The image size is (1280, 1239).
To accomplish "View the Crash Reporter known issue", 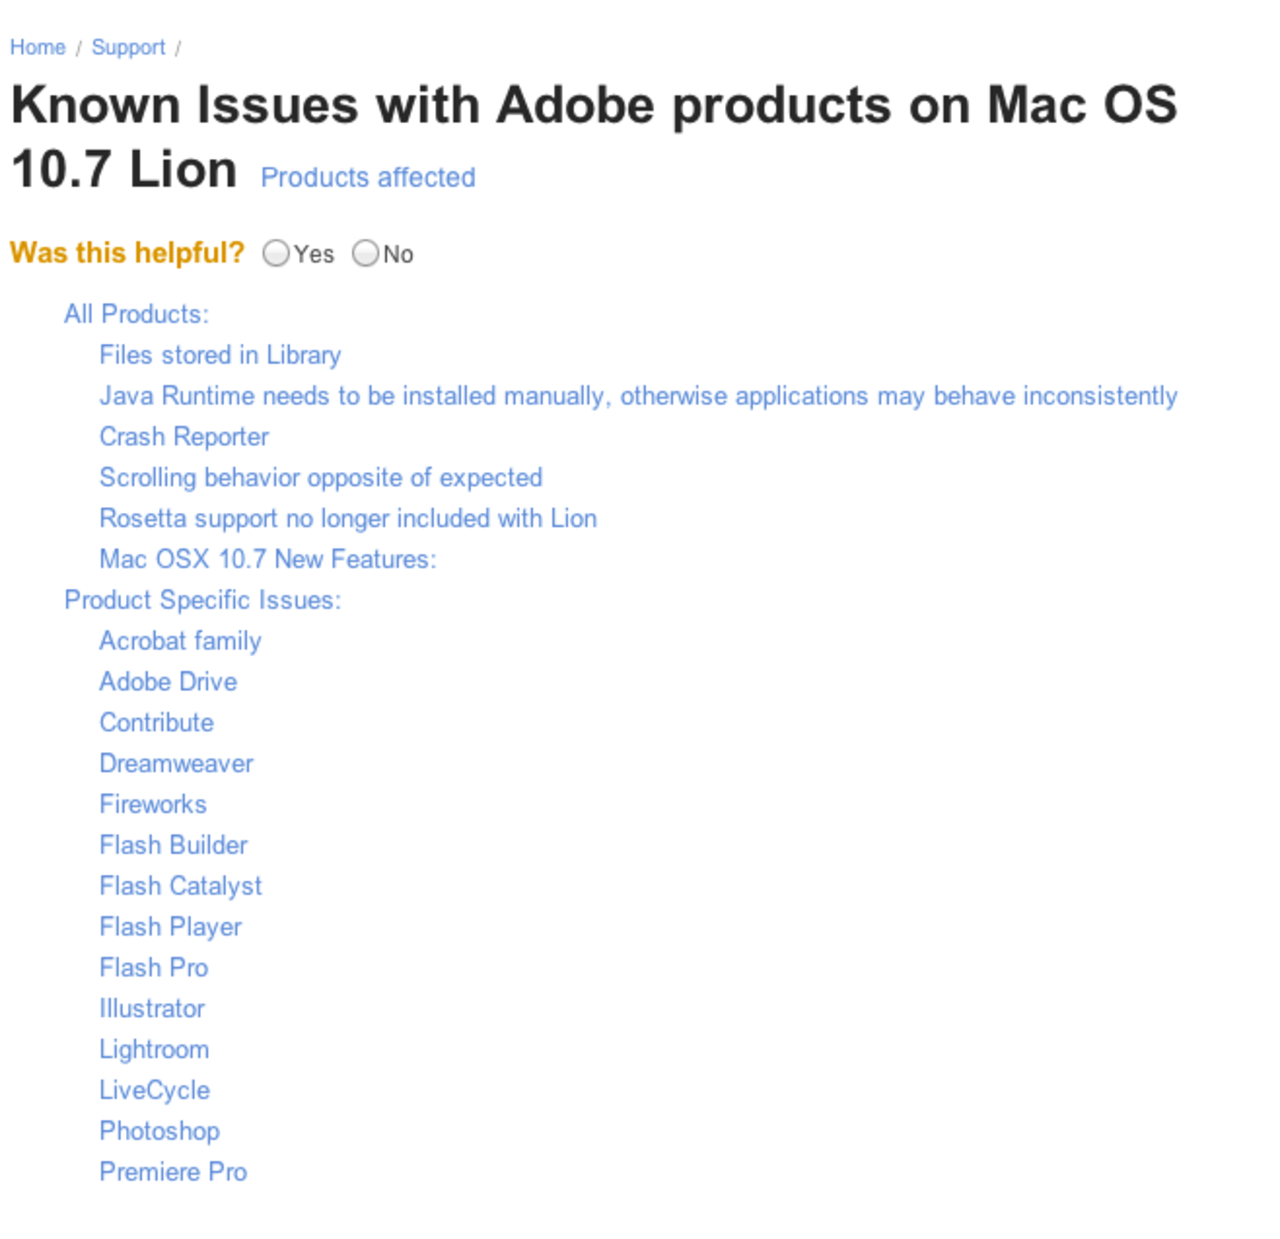I will point(184,437).
